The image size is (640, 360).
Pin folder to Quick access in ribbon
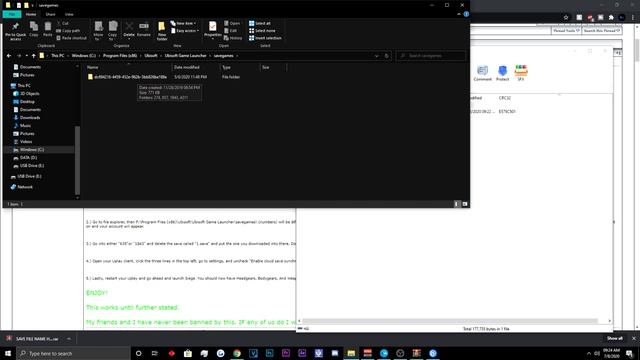click(x=16, y=31)
